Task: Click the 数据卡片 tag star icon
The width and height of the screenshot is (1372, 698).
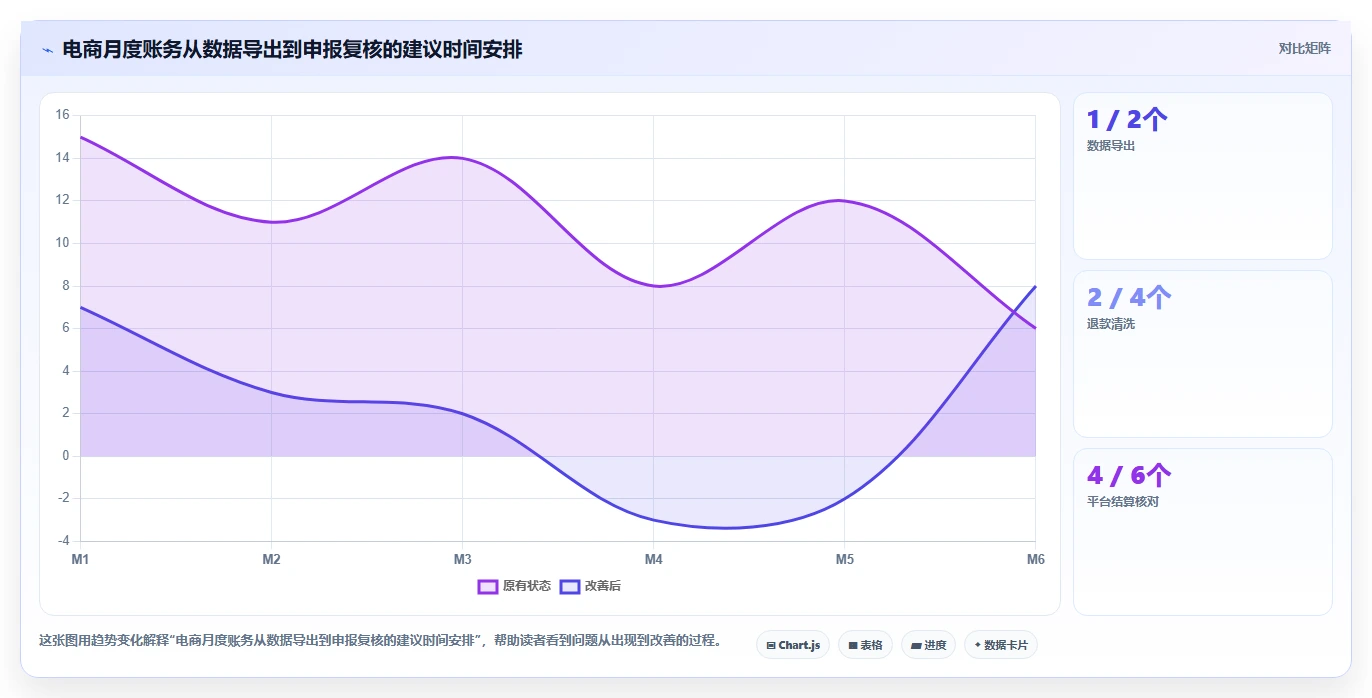Action: [978, 645]
